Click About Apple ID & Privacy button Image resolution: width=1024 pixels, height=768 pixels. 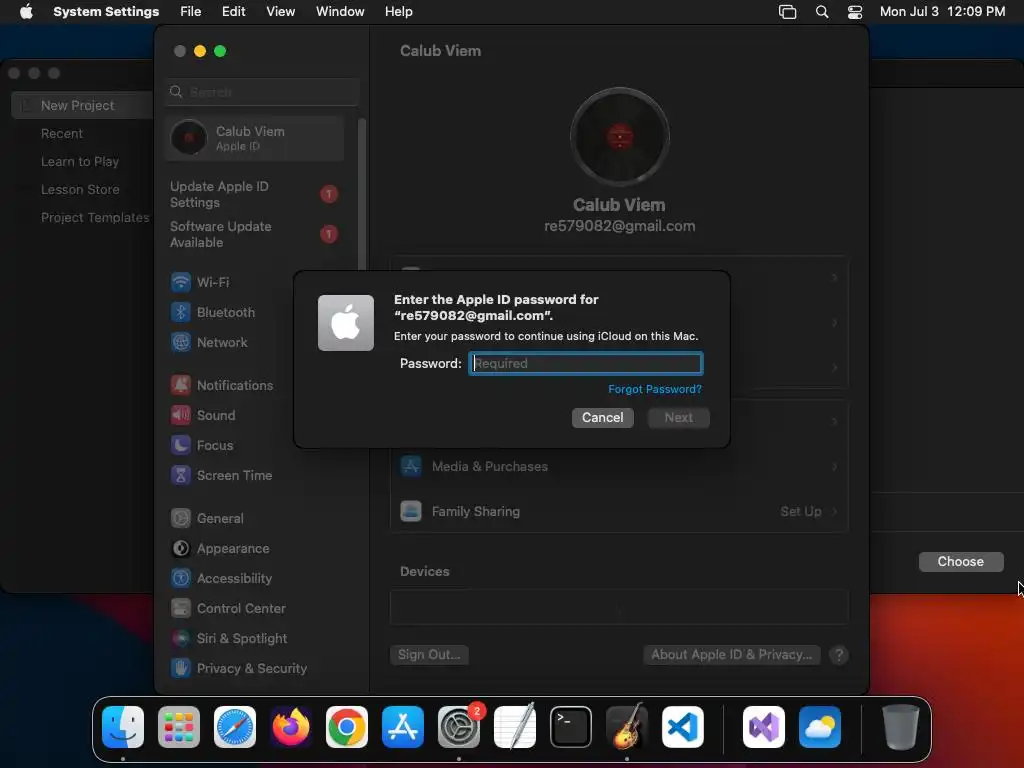[732, 654]
